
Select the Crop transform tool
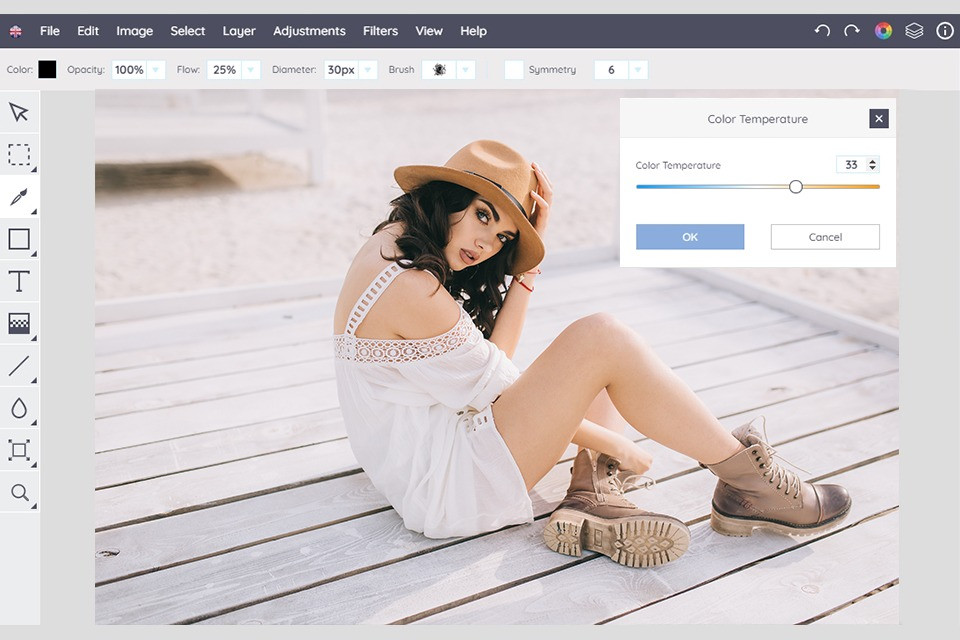(19, 450)
